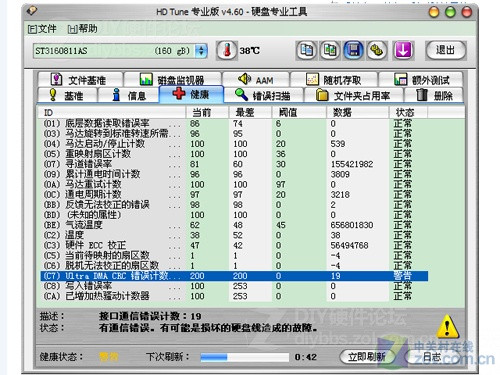
Task: Close the HD Tune window
Action: click(466, 12)
